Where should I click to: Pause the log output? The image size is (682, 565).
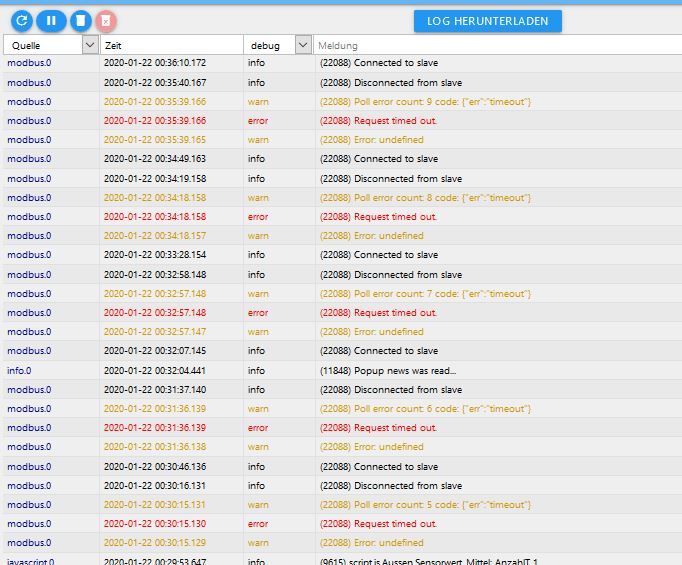[x=51, y=20]
